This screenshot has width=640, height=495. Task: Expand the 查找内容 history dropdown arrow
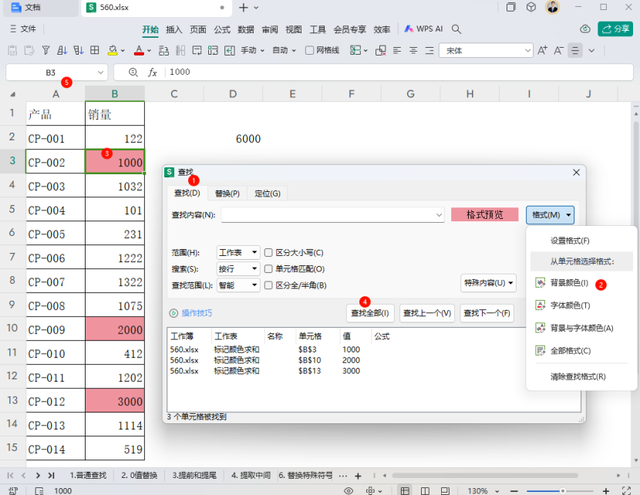click(439, 215)
